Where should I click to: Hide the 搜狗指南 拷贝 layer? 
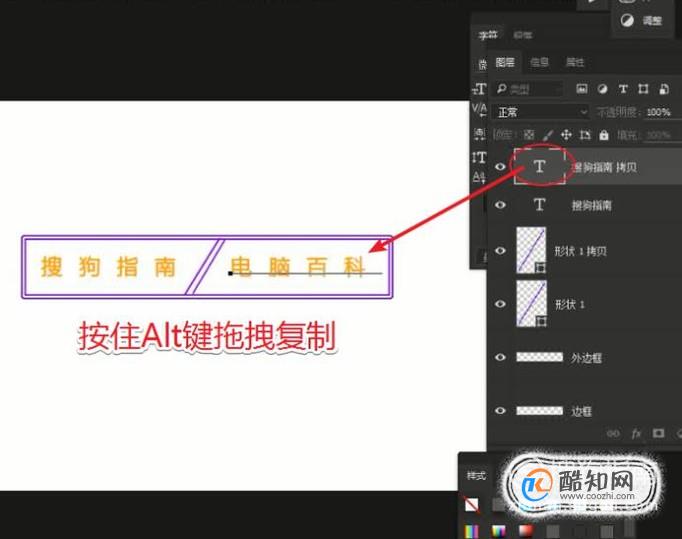click(x=500, y=167)
